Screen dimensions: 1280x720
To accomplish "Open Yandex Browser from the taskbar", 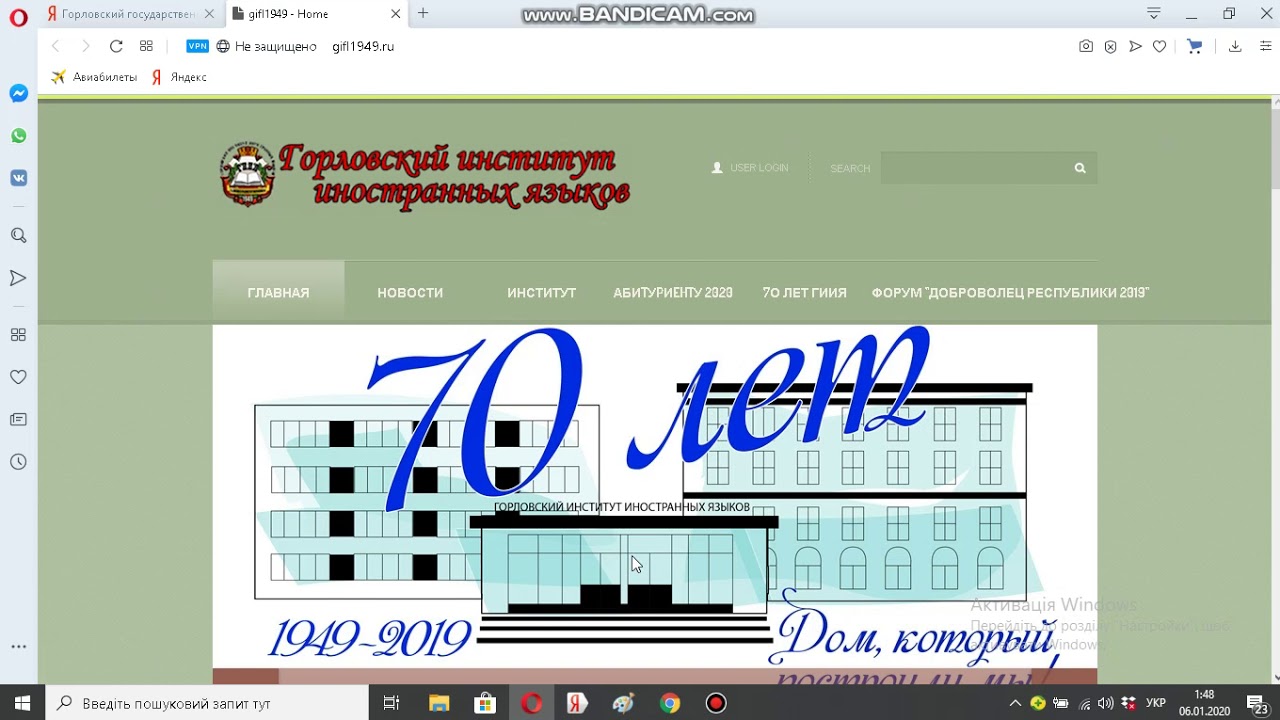I will click(x=577, y=703).
